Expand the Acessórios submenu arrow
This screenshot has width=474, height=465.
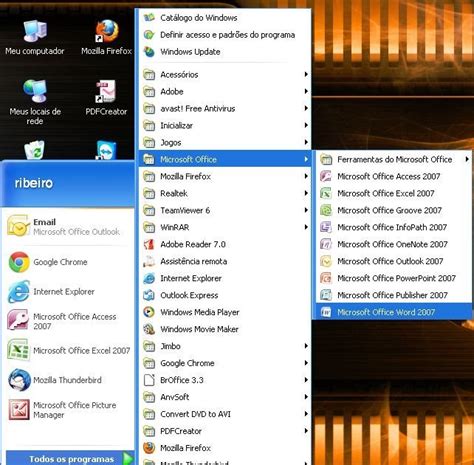point(306,74)
